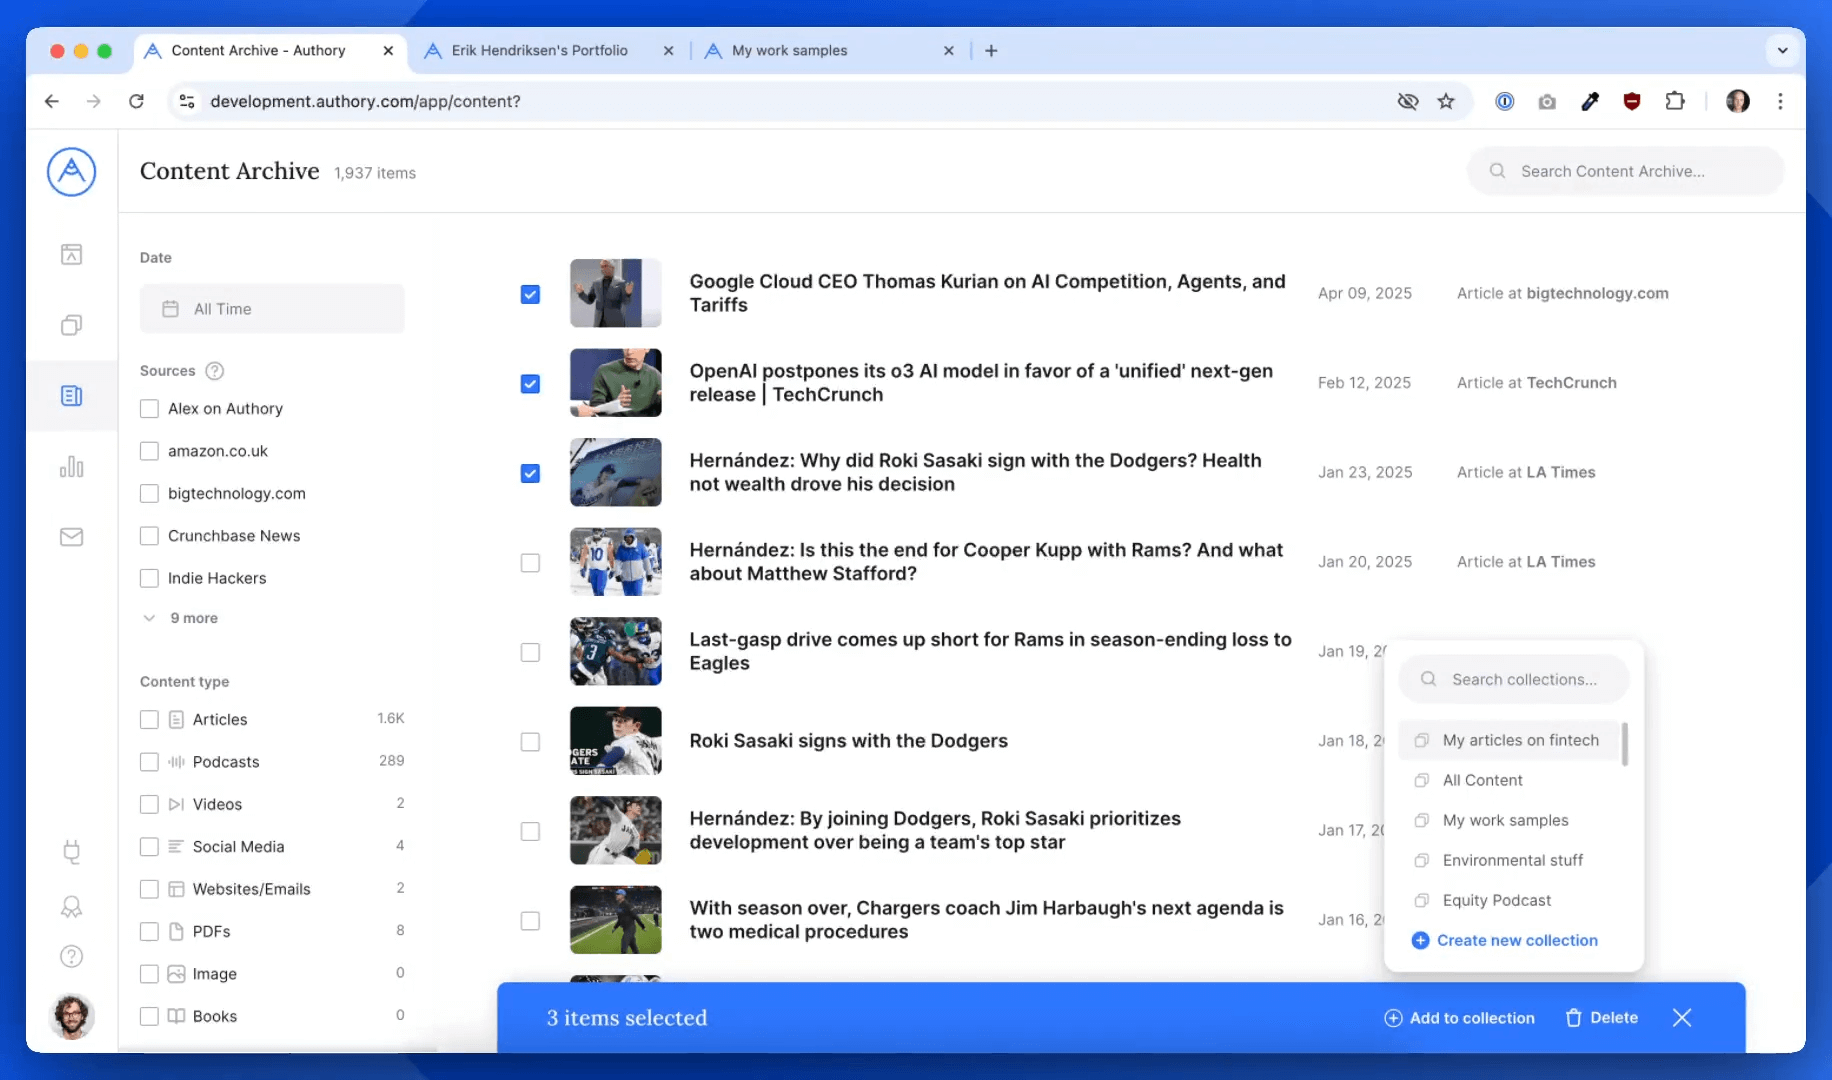Viewport: 1832px width, 1080px height.
Task: Enable the PDFs content type filter
Action: (x=149, y=932)
